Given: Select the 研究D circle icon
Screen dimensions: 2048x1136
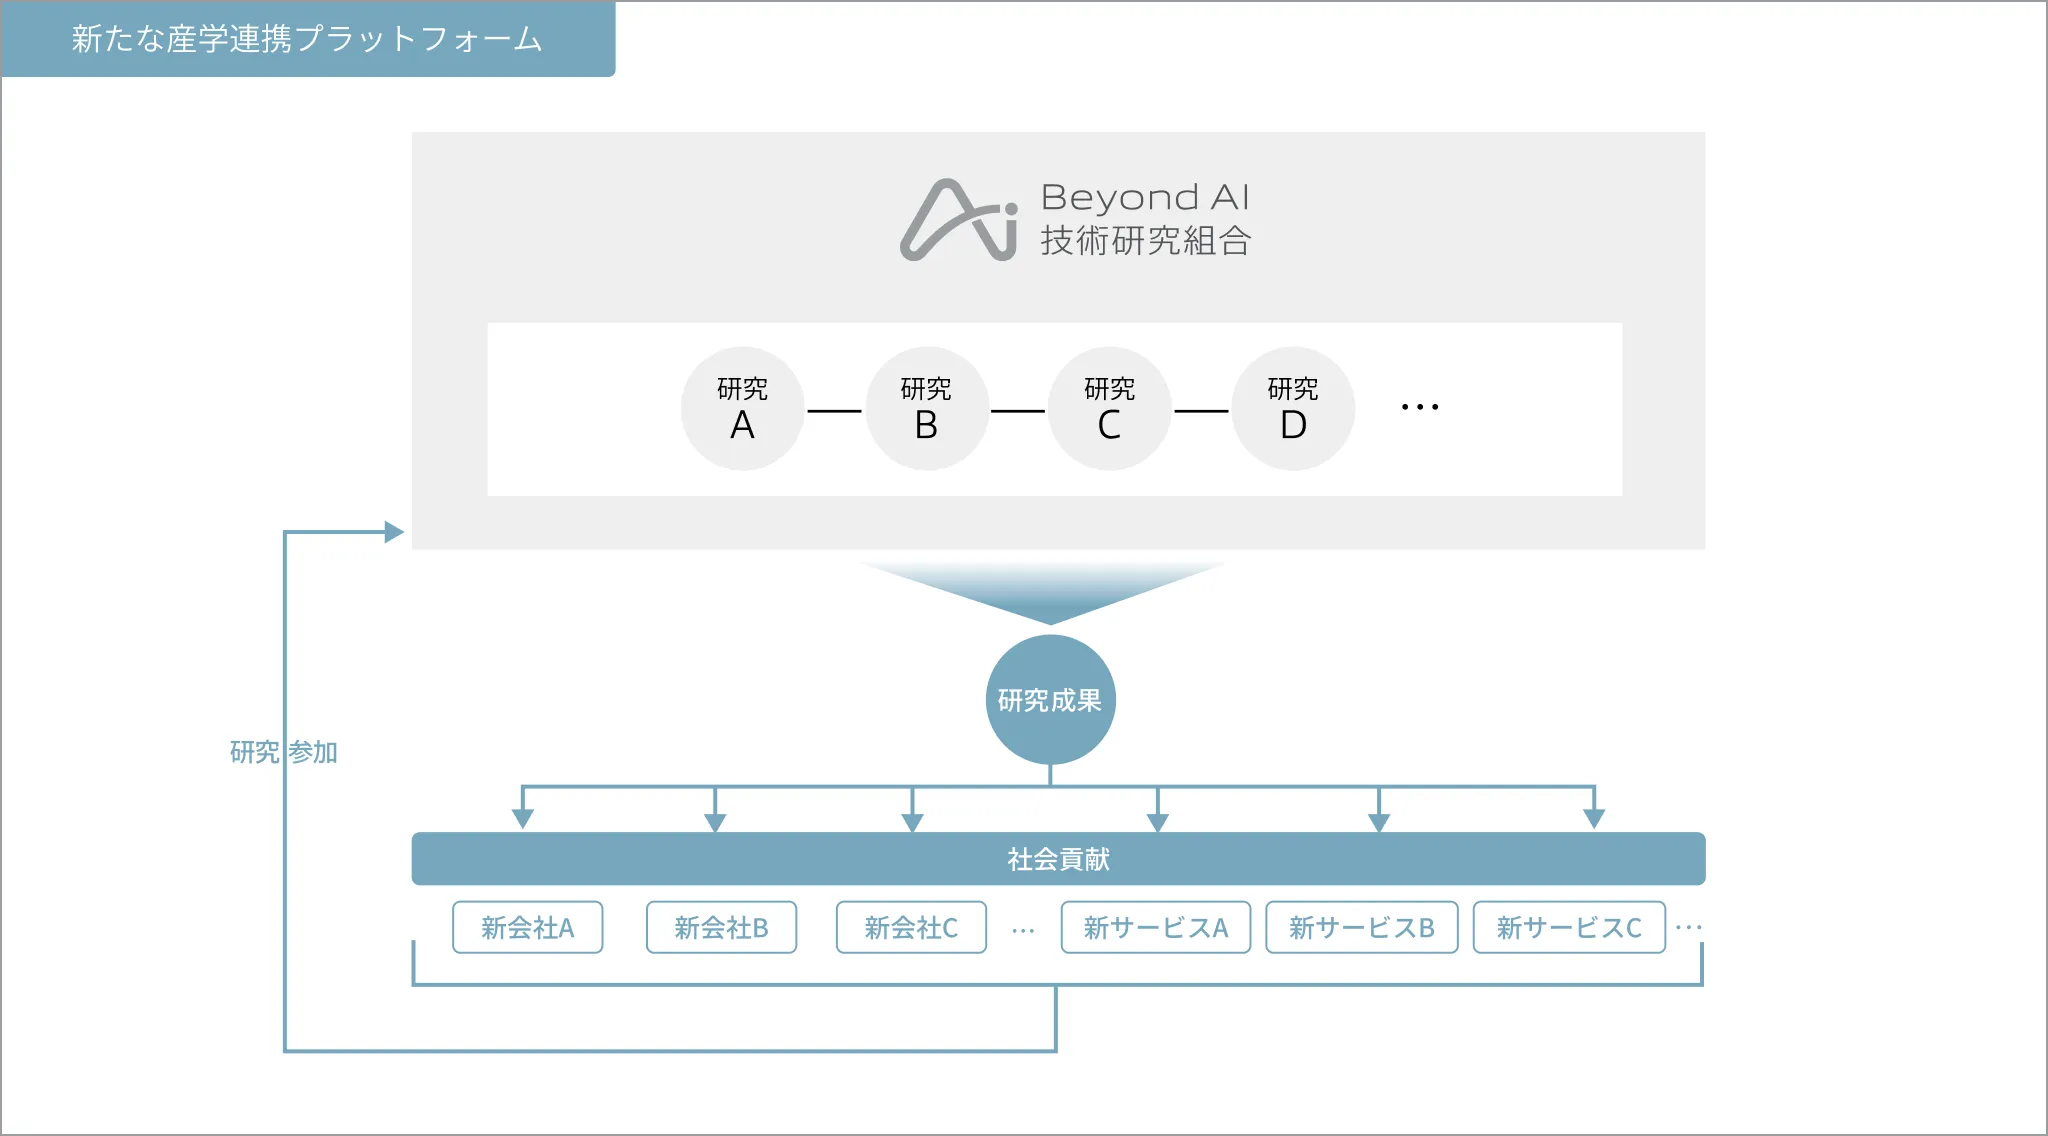Looking at the screenshot, I should pyautogui.click(x=1292, y=407).
